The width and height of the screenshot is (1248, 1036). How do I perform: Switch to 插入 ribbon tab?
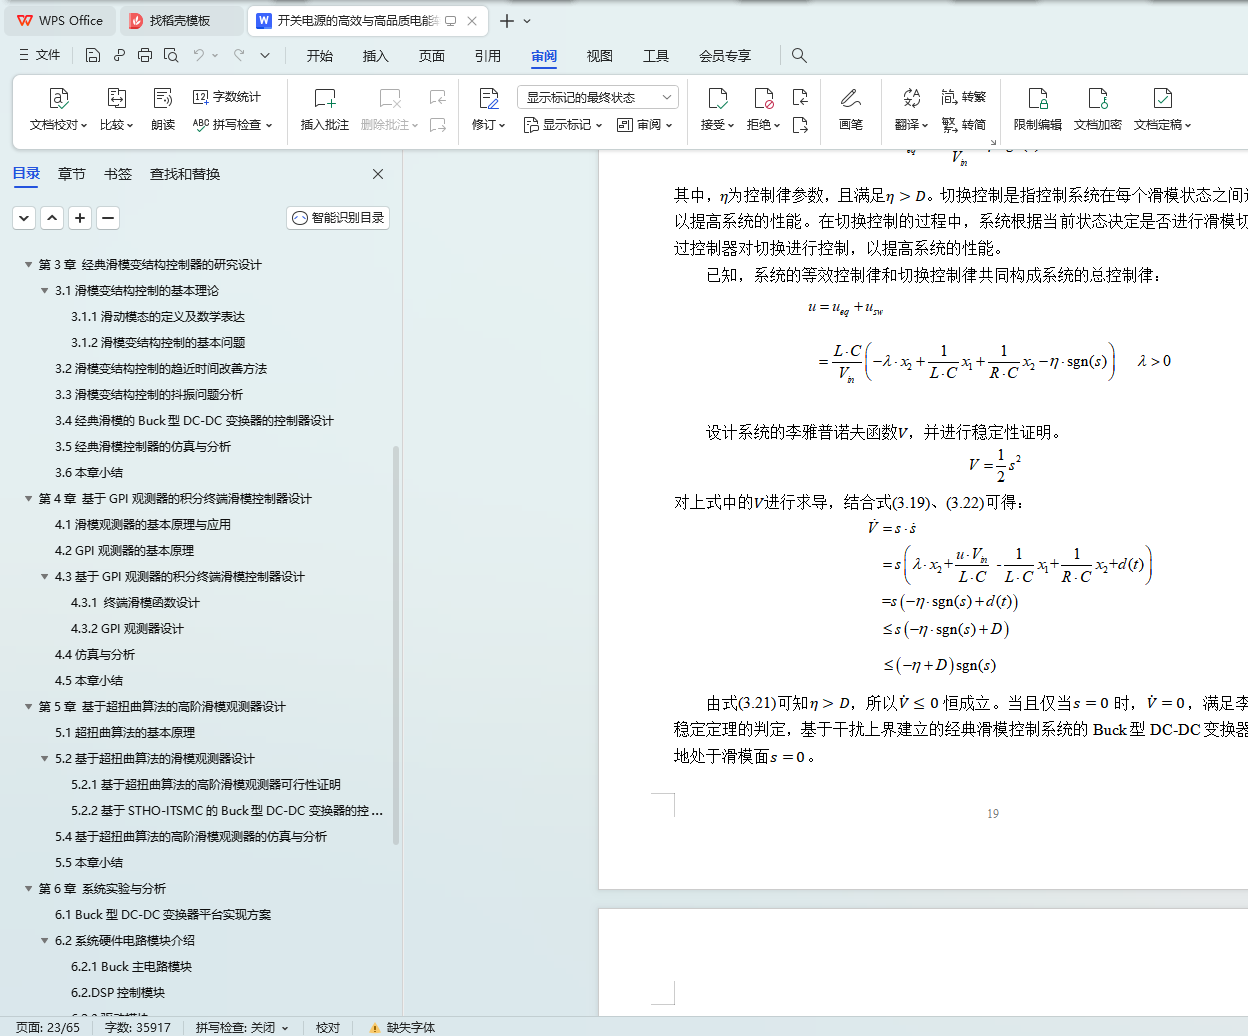click(x=376, y=56)
